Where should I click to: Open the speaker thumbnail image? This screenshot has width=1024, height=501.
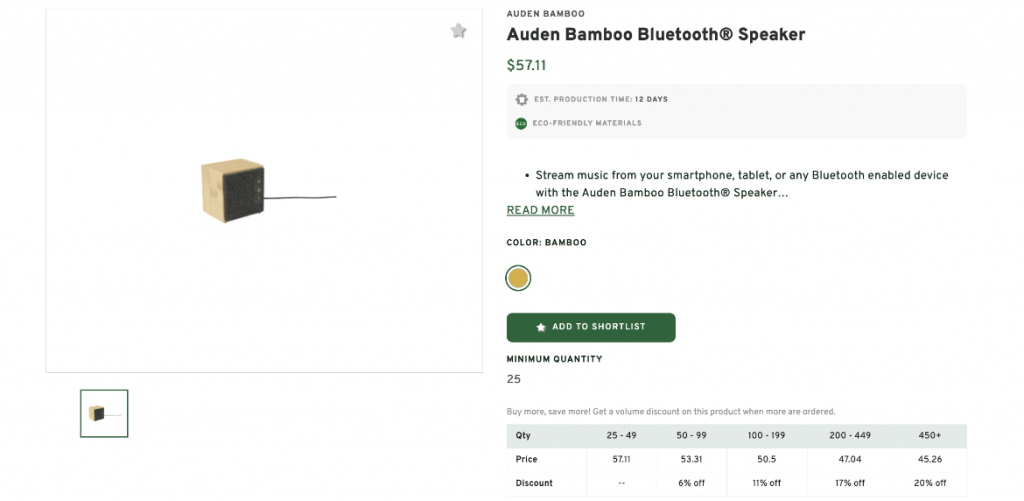(x=104, y=413)
